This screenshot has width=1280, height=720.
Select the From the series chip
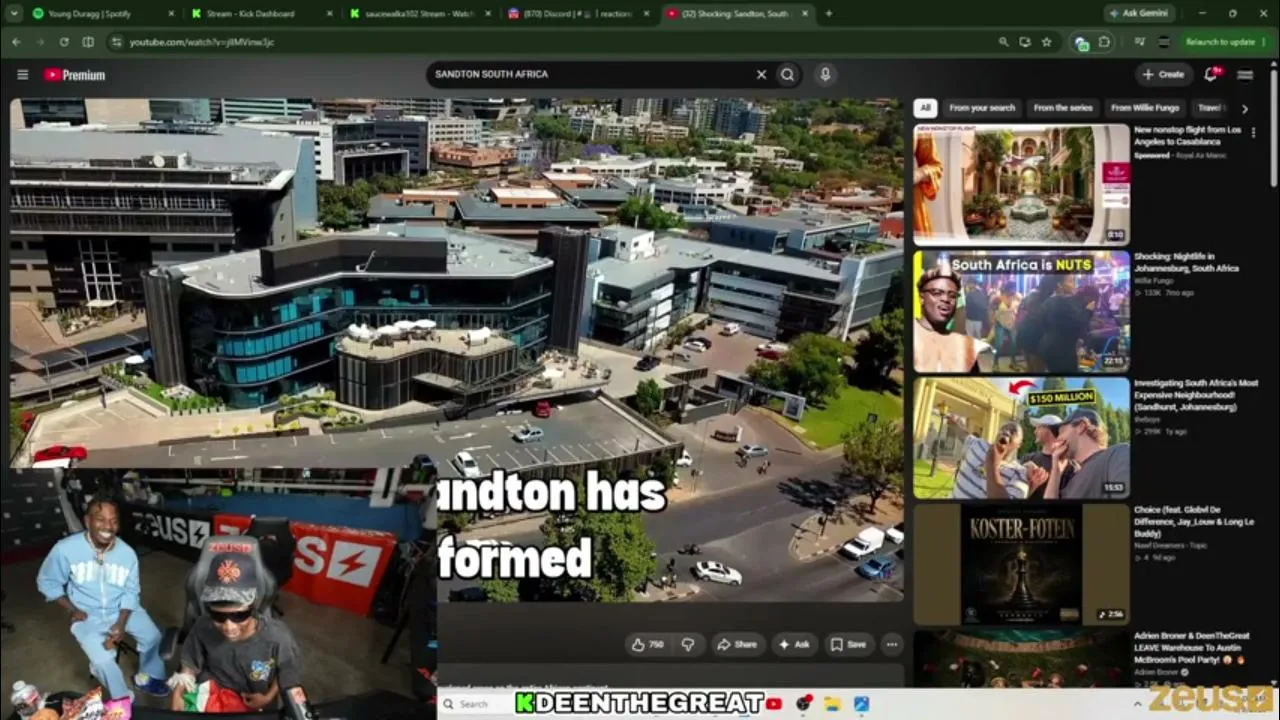click(x=1064, y=108)
